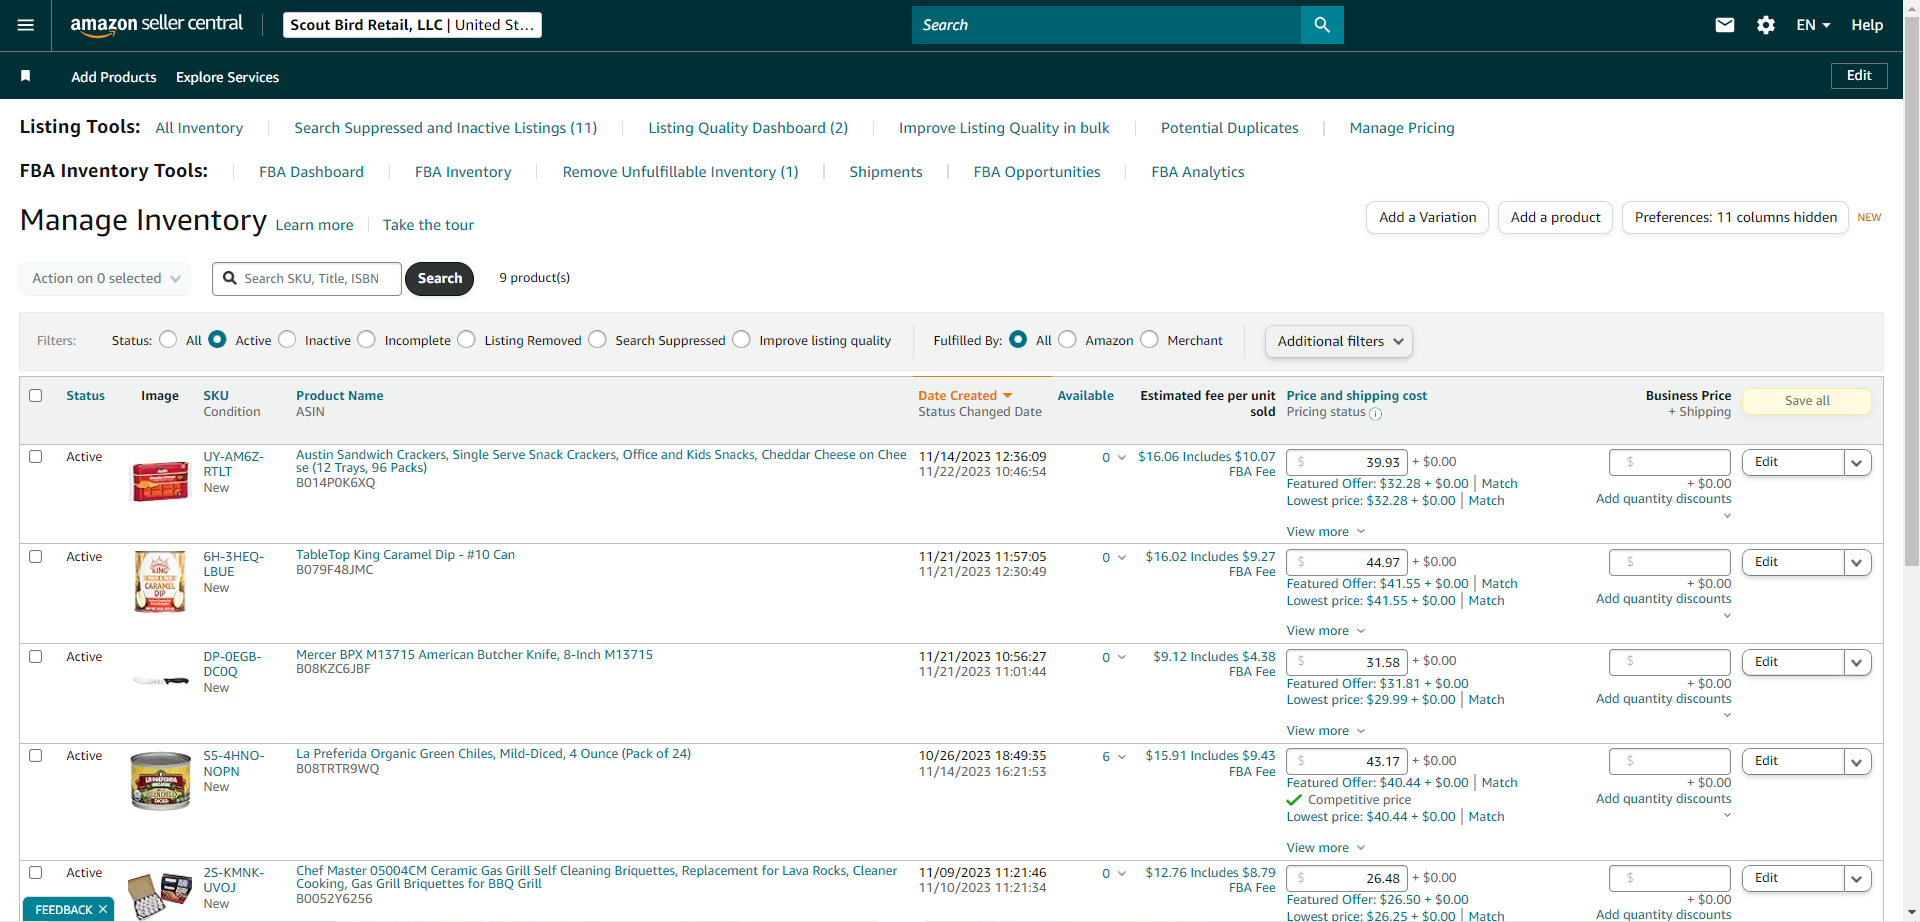The image size is (1920, 922).
Task: Open the Explore Services menu item
Action: (227, 77)
